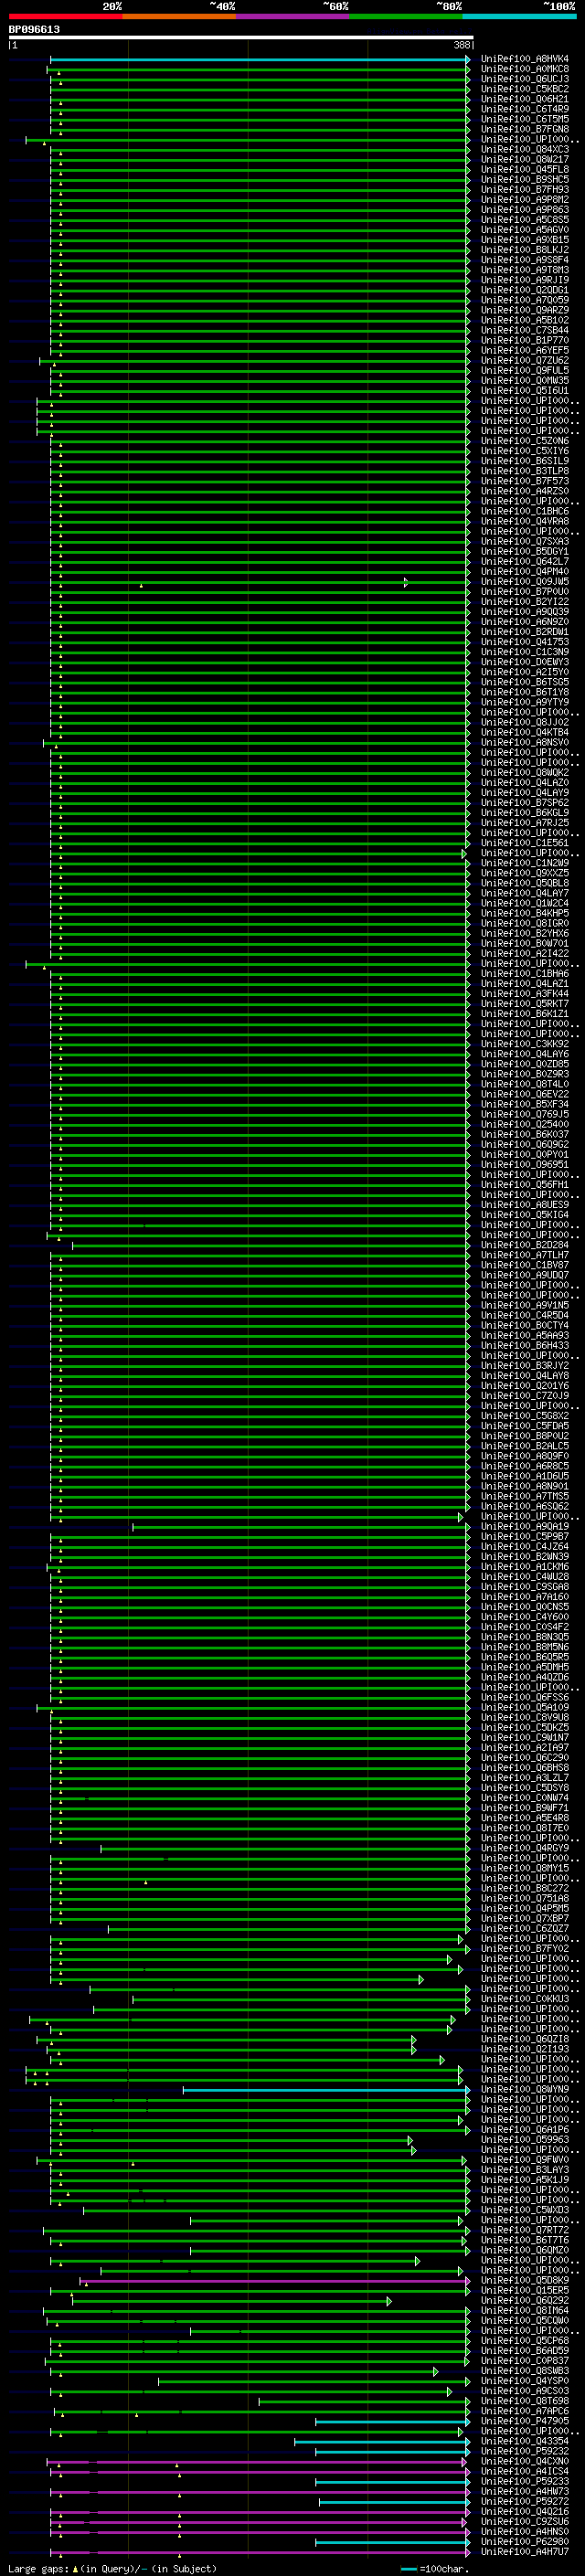This screenshot has width=585, height=2576.
Task: Click the UniRef100_A9P8M2 entry
Action: [x=525, y=199]
